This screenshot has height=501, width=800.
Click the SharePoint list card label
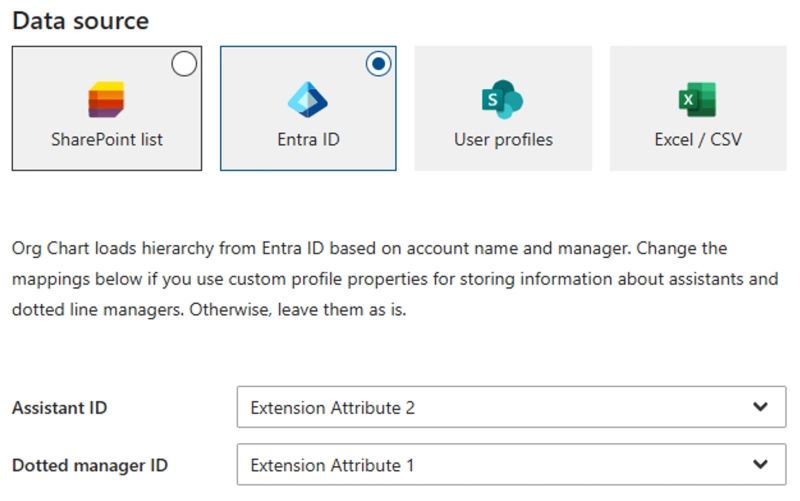(107, 140)
